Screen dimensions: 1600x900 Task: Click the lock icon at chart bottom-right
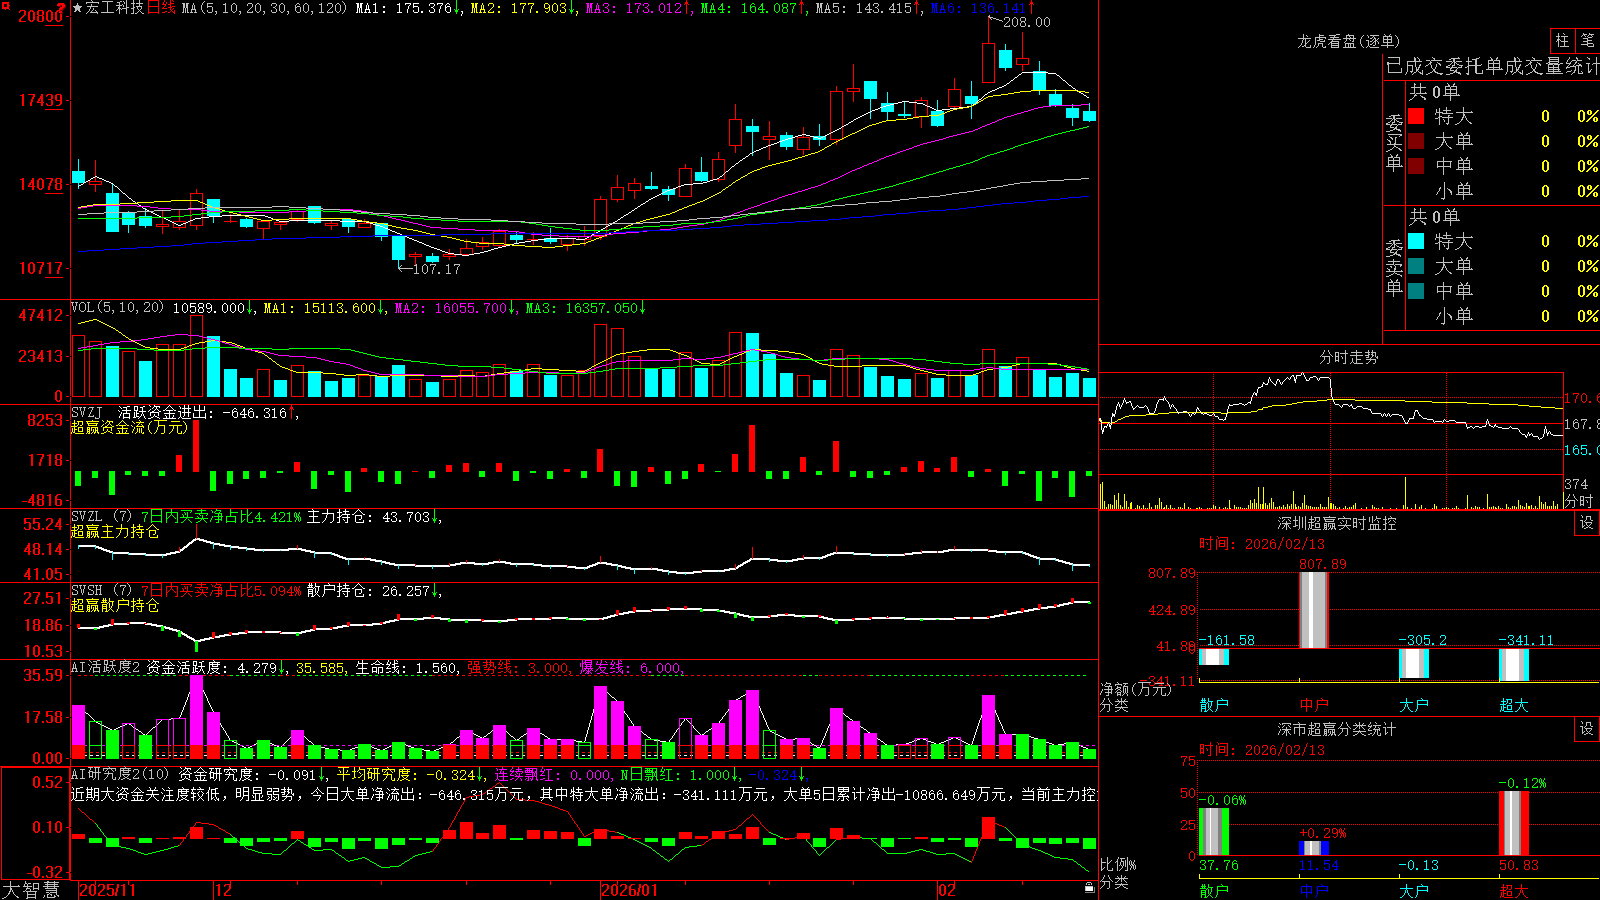(1089, 887)
